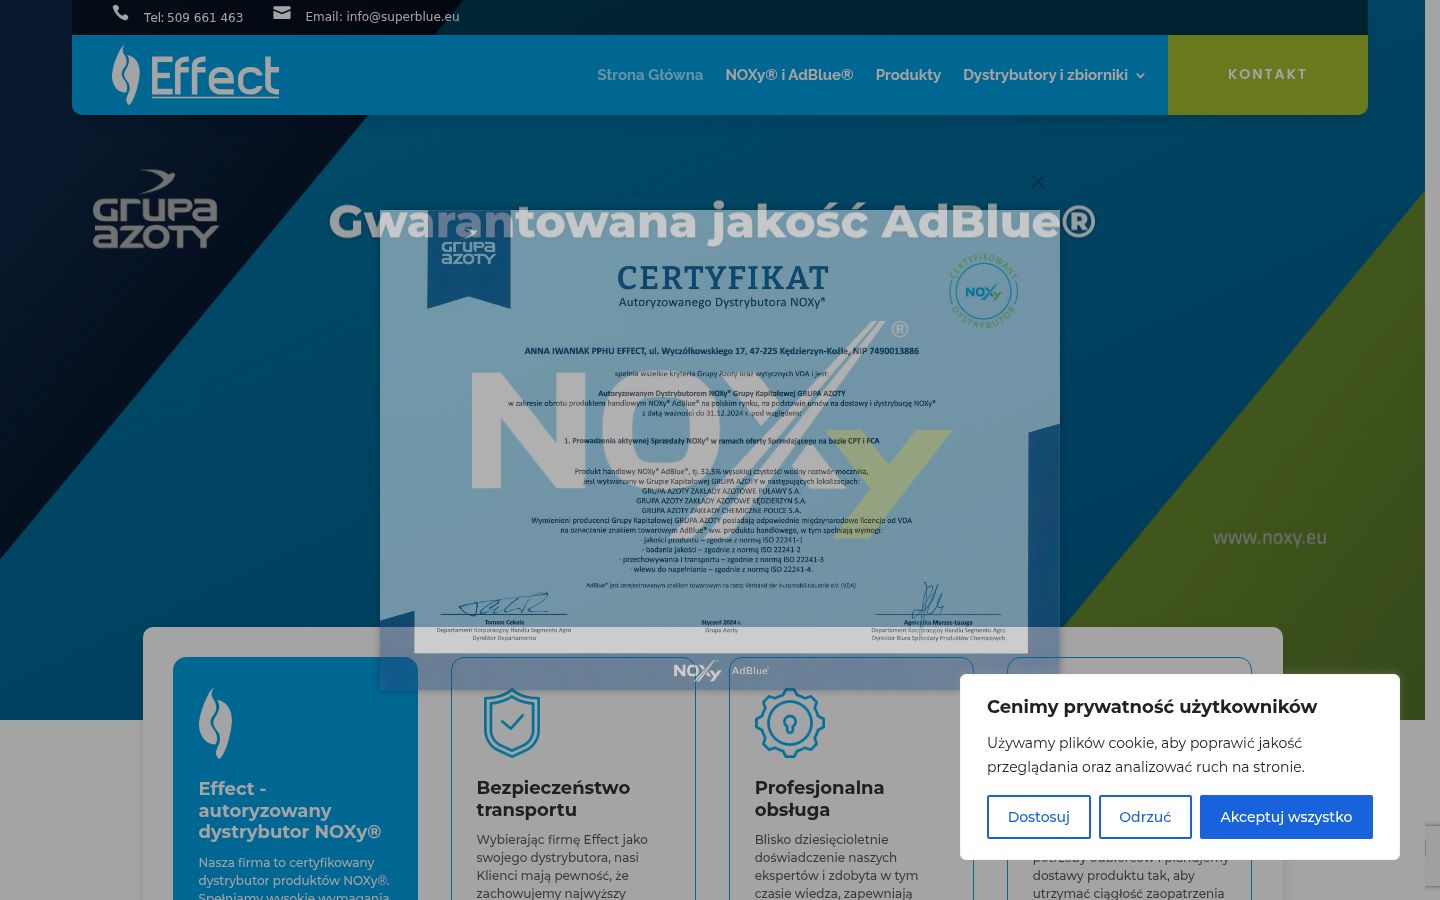Click the Bezpieczeństwo transportu card heading

553,798
